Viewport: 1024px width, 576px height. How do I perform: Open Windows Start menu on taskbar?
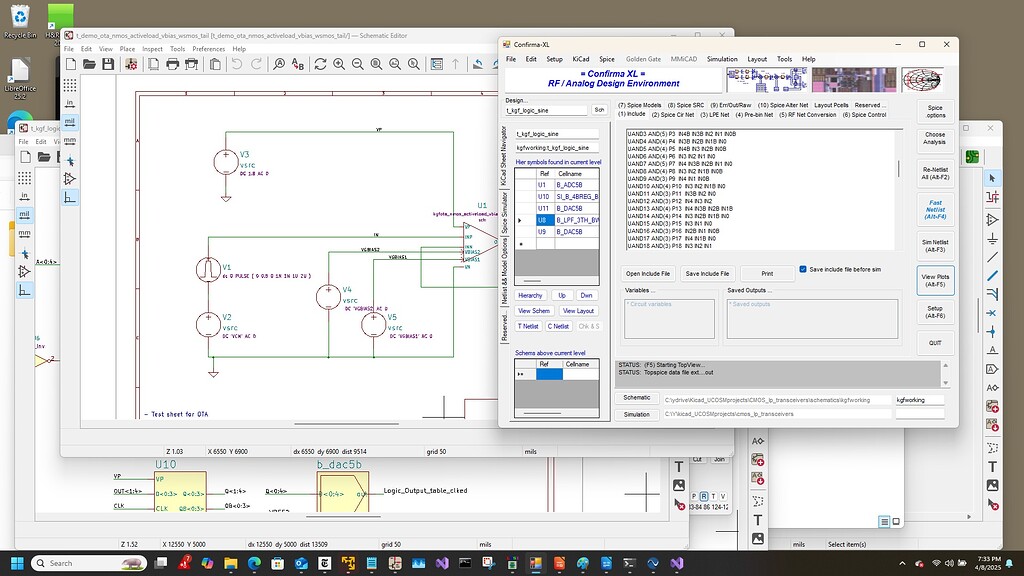pyautogui.click(x=17, y=563)
